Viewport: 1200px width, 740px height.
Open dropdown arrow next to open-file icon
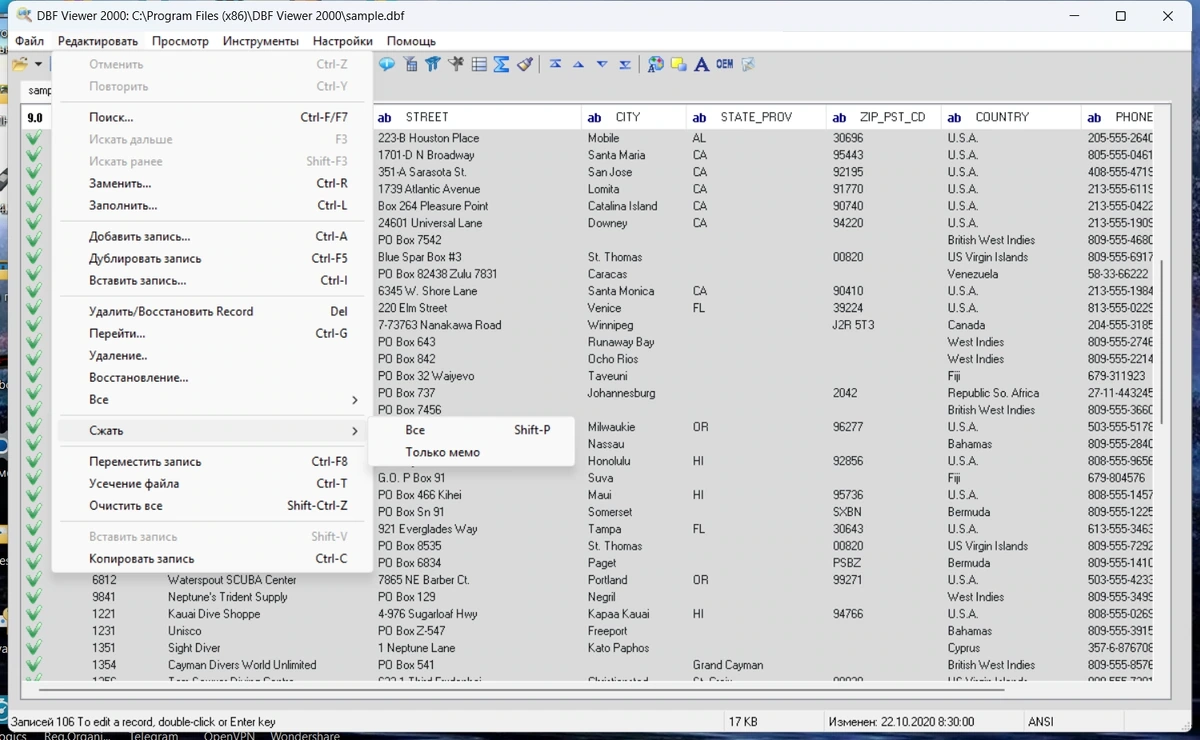[x=38, y=64]
